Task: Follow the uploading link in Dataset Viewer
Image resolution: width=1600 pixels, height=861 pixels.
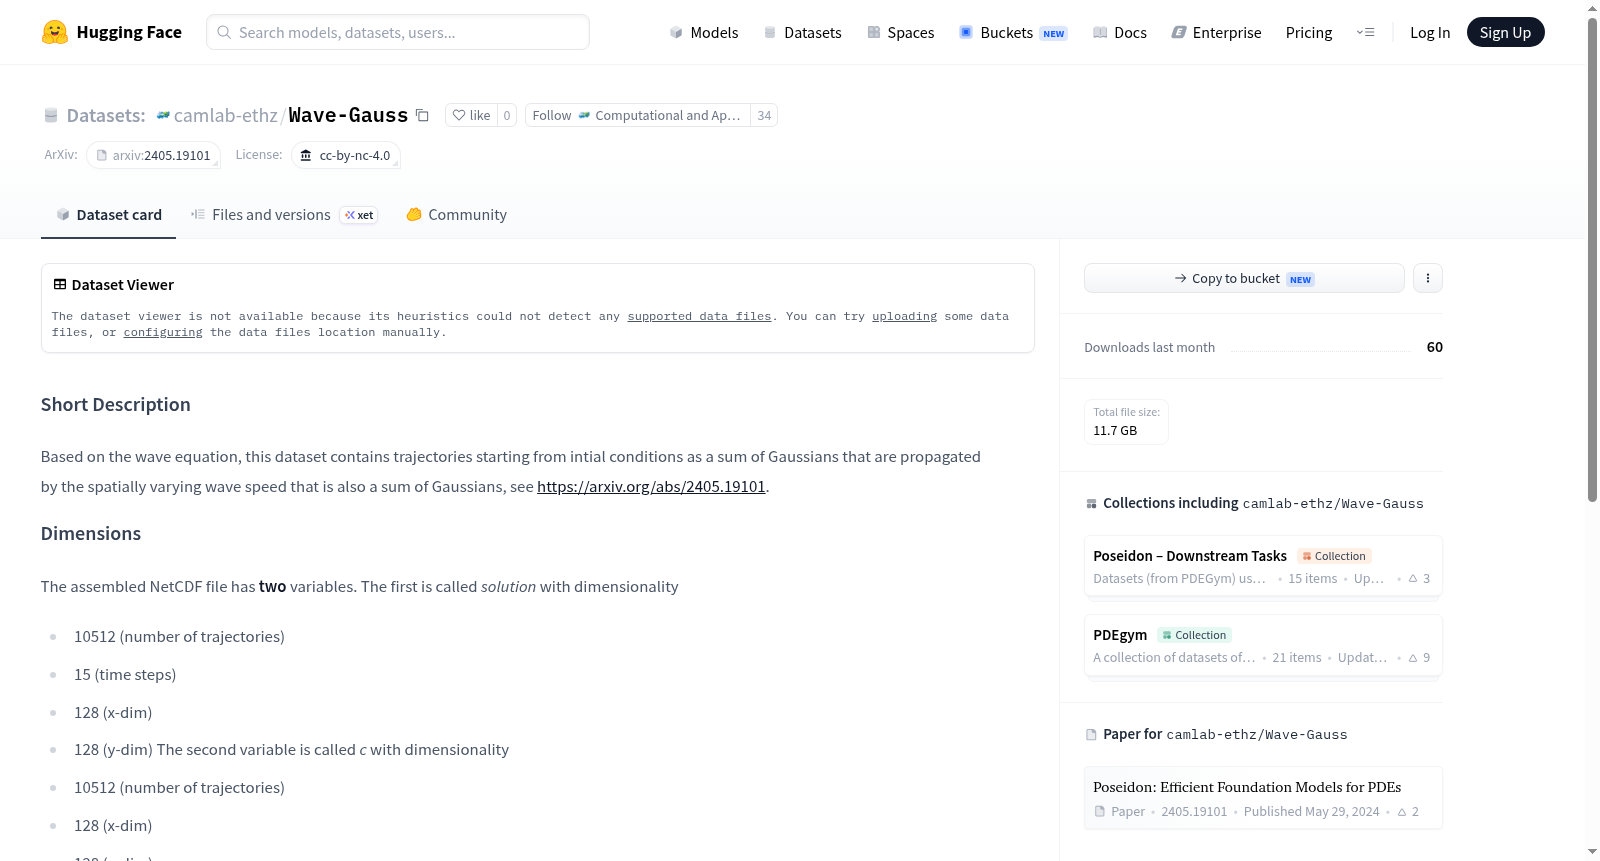Action: click(904, 316)
